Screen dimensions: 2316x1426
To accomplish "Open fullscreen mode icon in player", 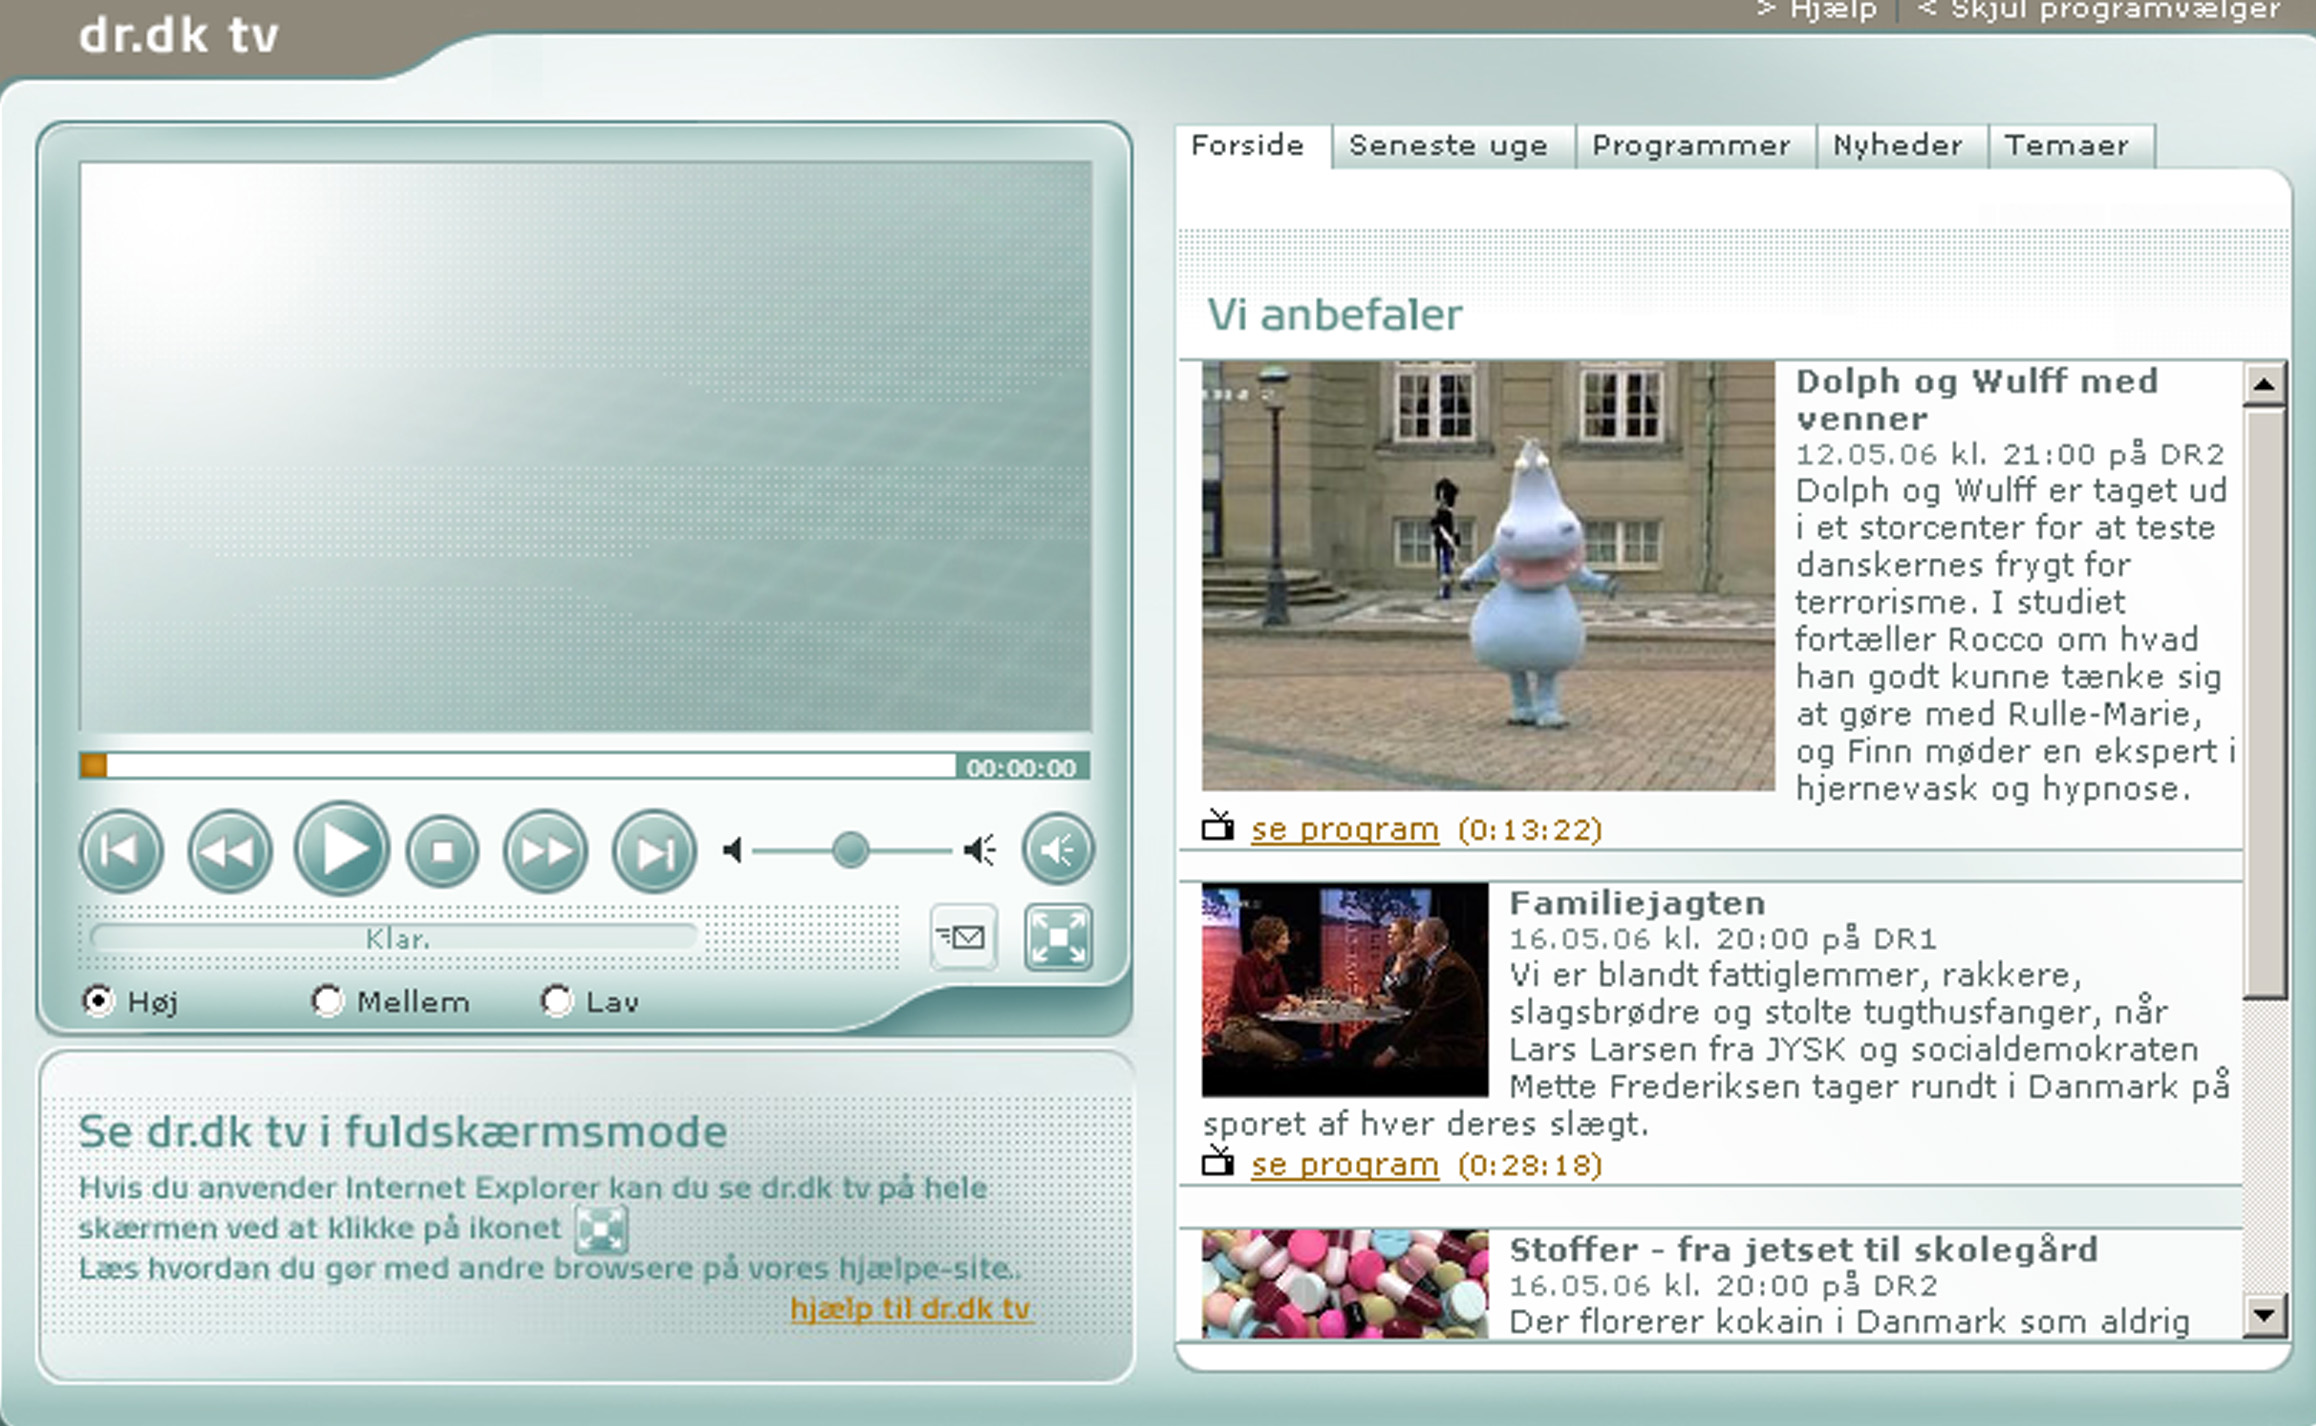I will tap(1058, 937).
